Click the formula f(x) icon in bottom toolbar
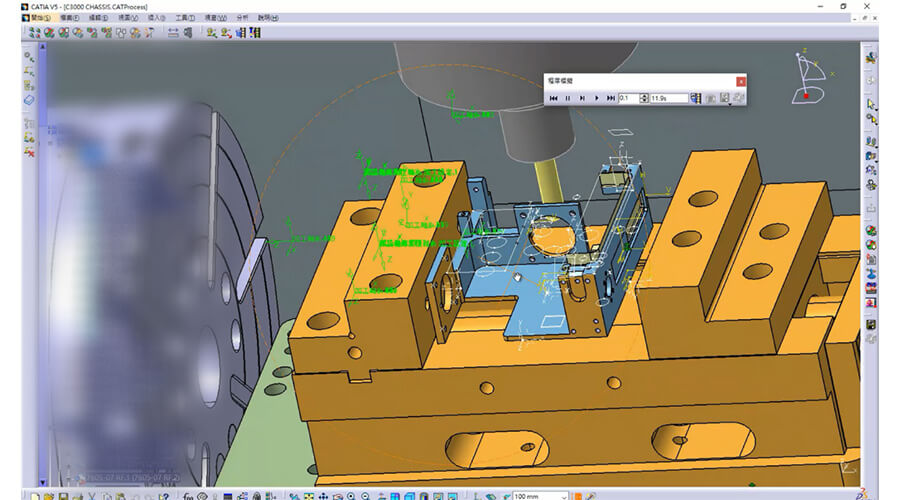The height and width of the screenshot is (500, 900). 188,496
